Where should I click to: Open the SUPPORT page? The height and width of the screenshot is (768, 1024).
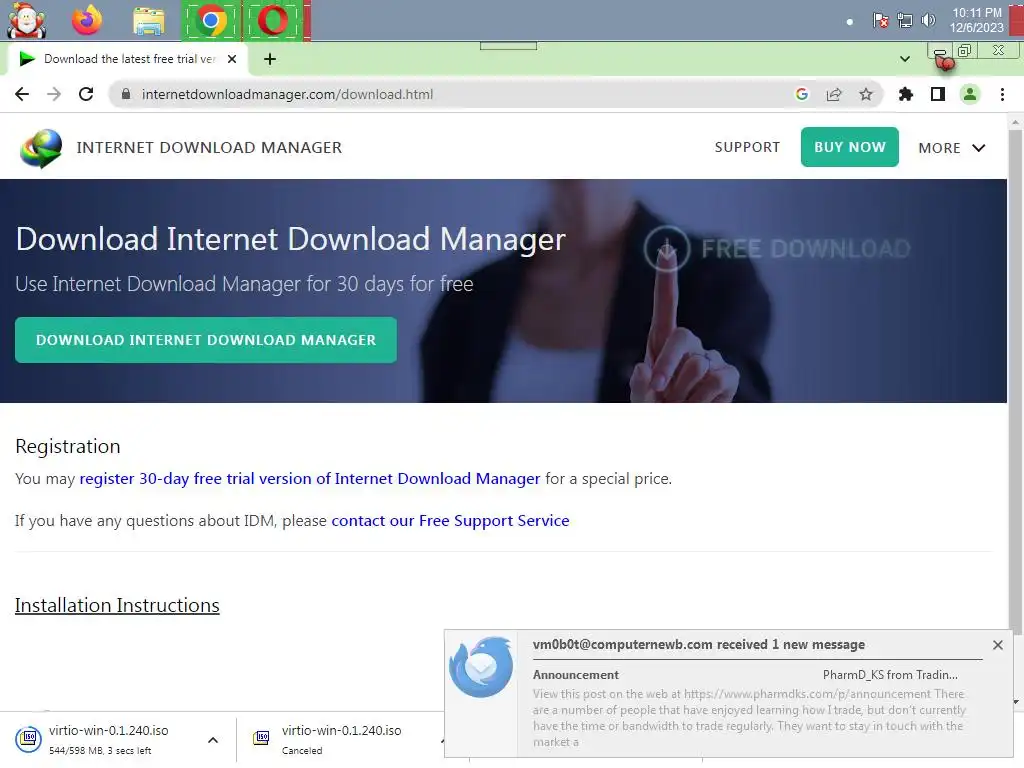(x=747, y=147)
